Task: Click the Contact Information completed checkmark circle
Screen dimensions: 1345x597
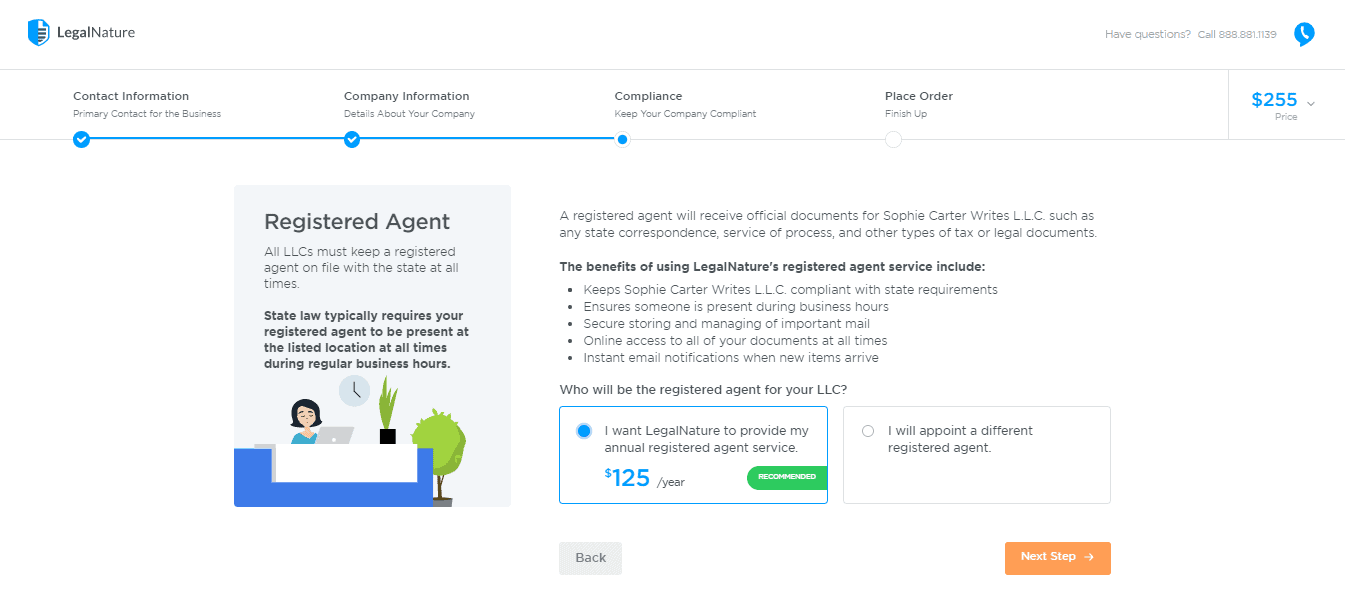Action: (82, 139)
